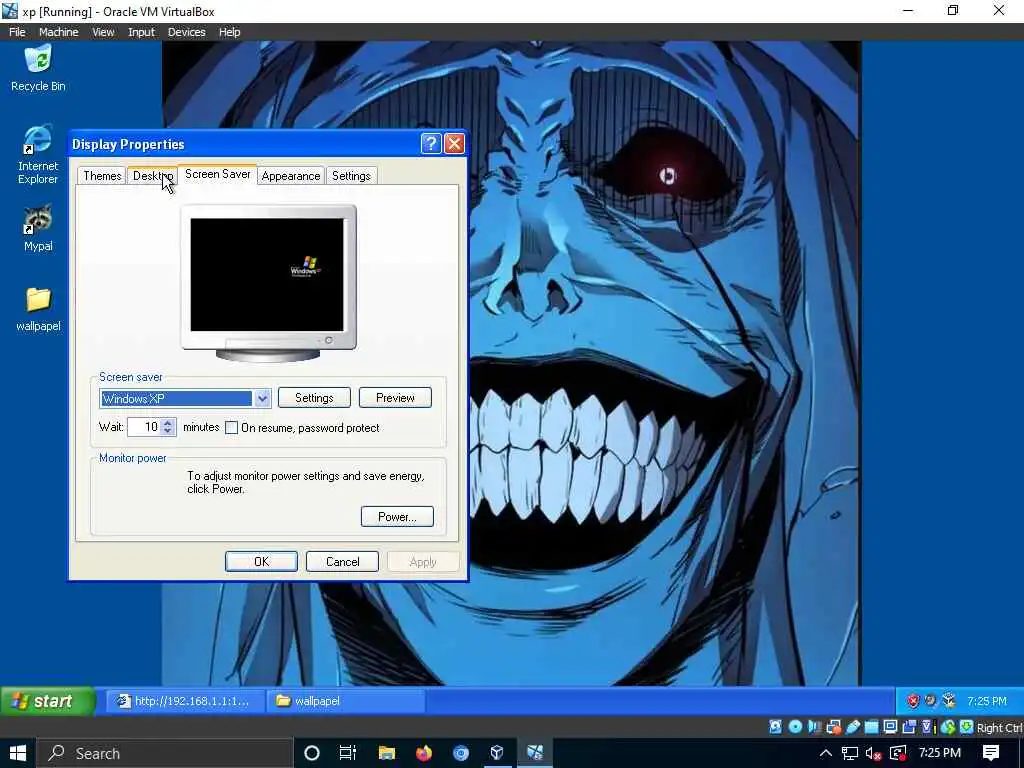The width and height of the screenshot is (1024, 768).
Task: Select the wallpapel folder on the desktop
Action: click(38, 310)
